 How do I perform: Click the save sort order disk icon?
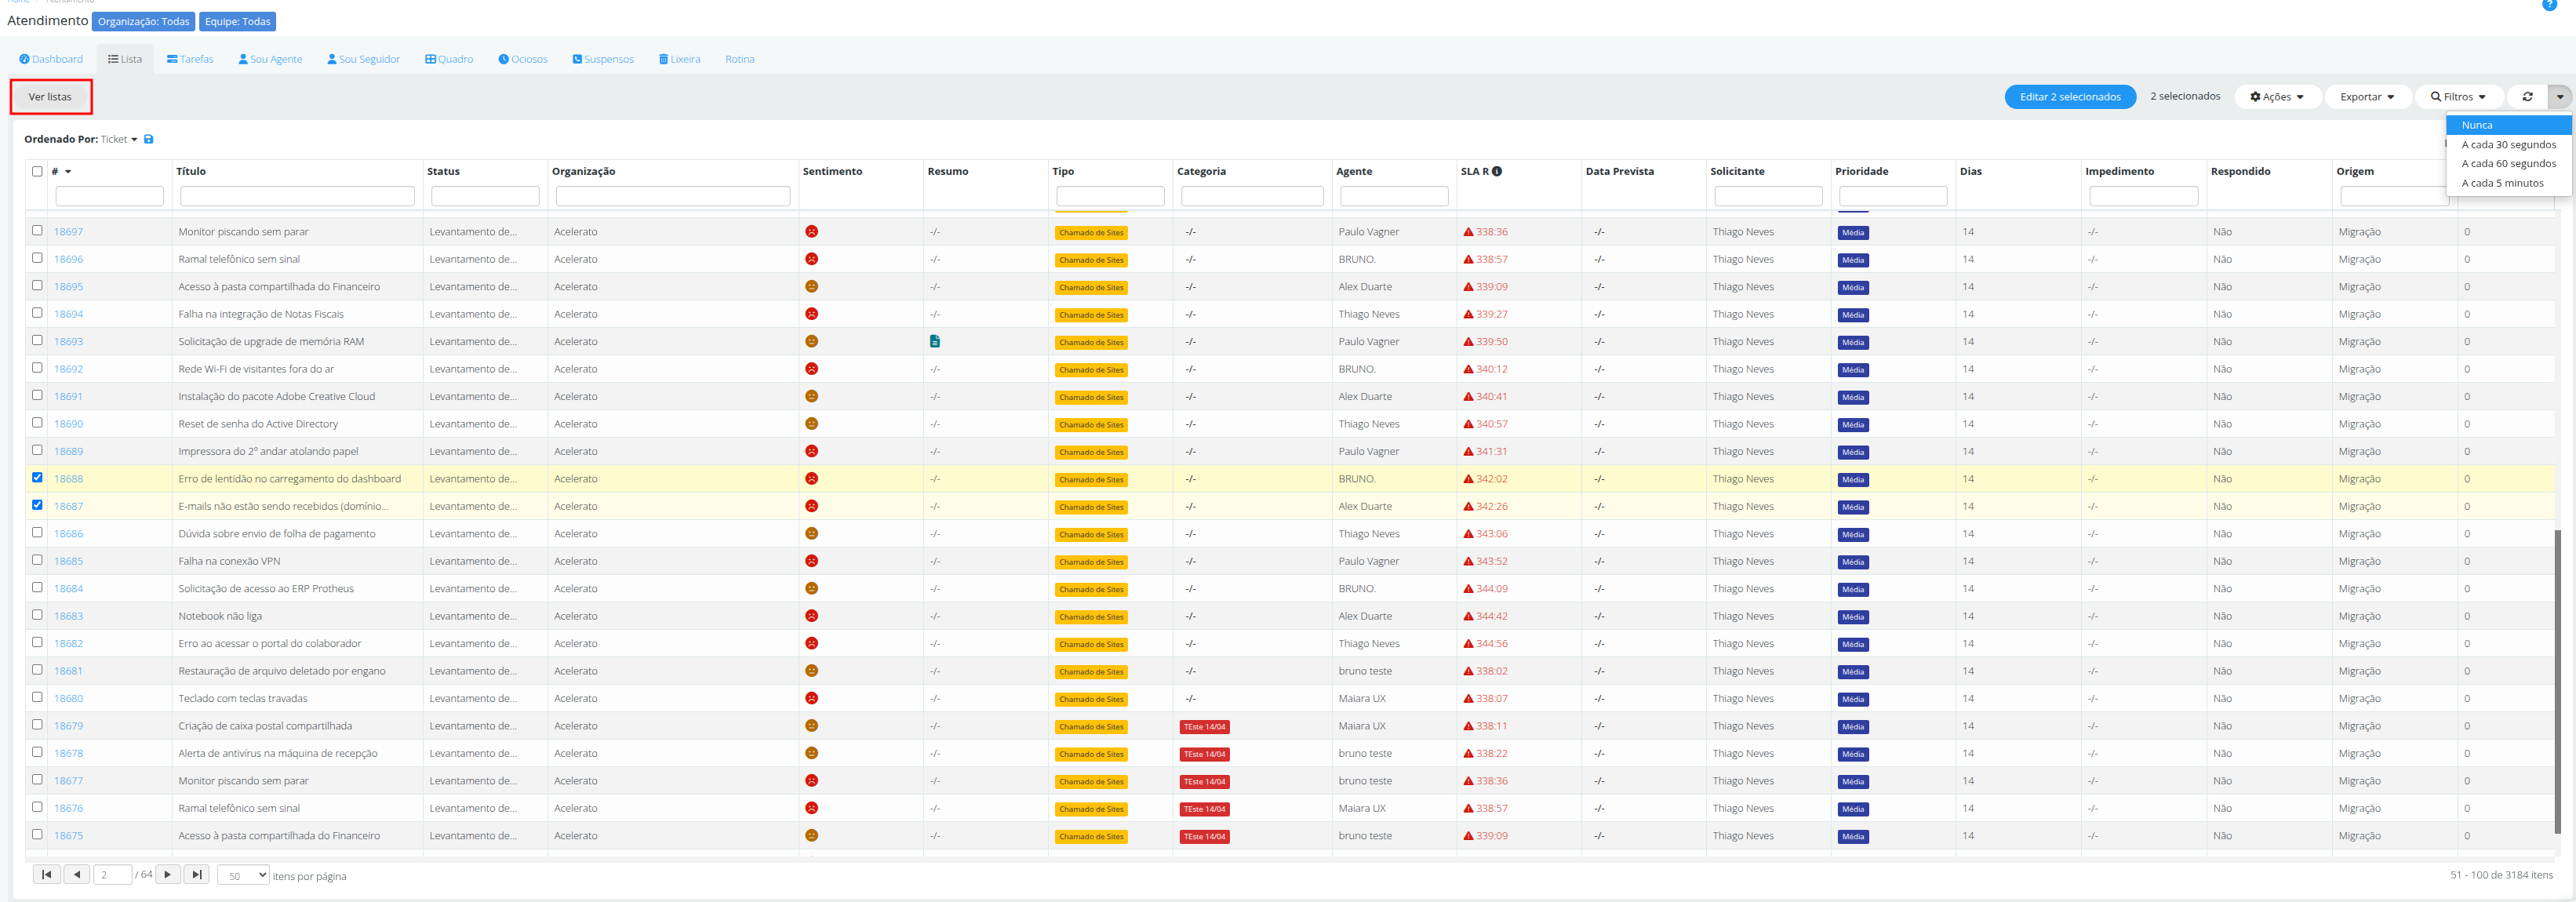pos(149,139)
